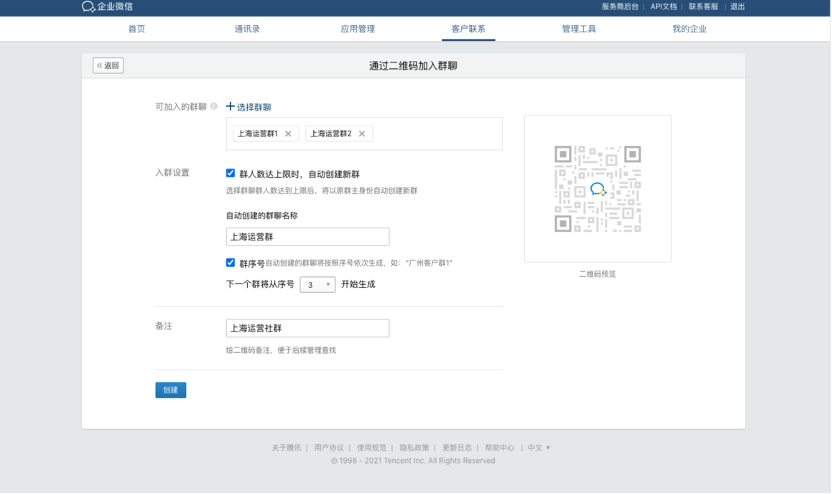Open the 更新日志 footer link

[x=457, y=448]
